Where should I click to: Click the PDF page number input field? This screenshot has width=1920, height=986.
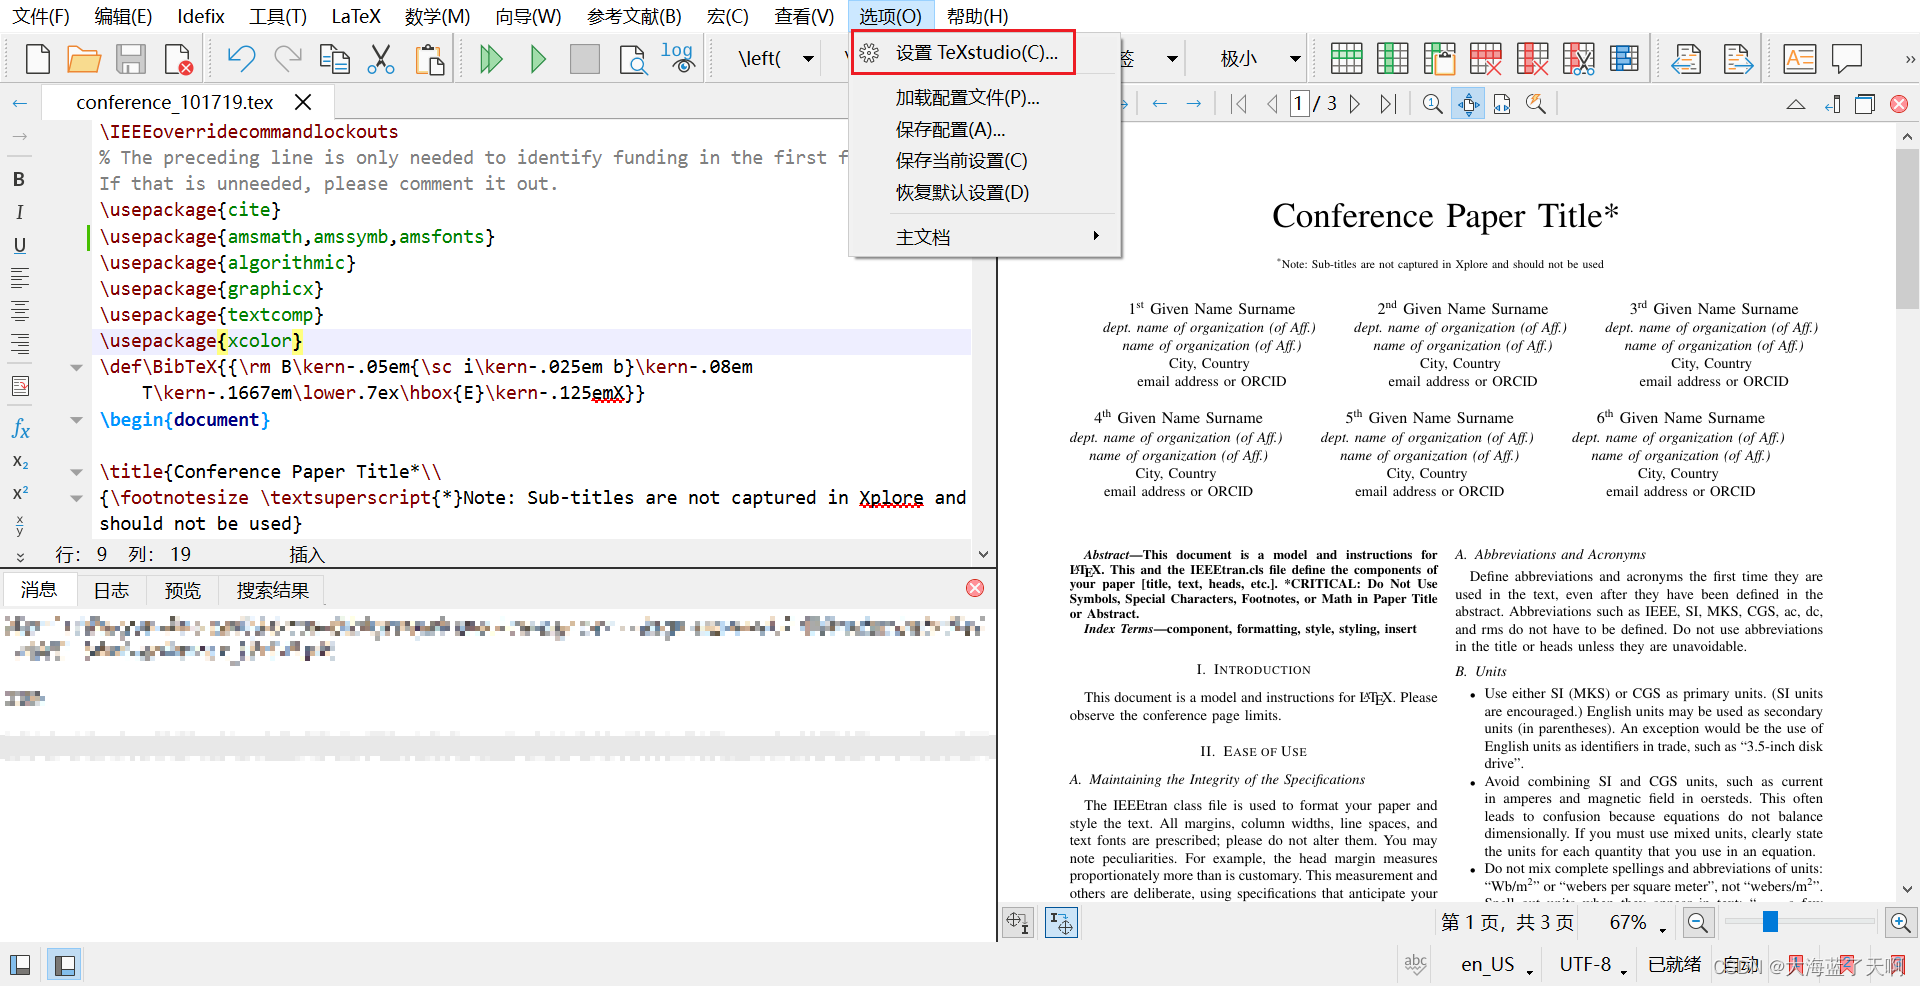point(1300,103)
